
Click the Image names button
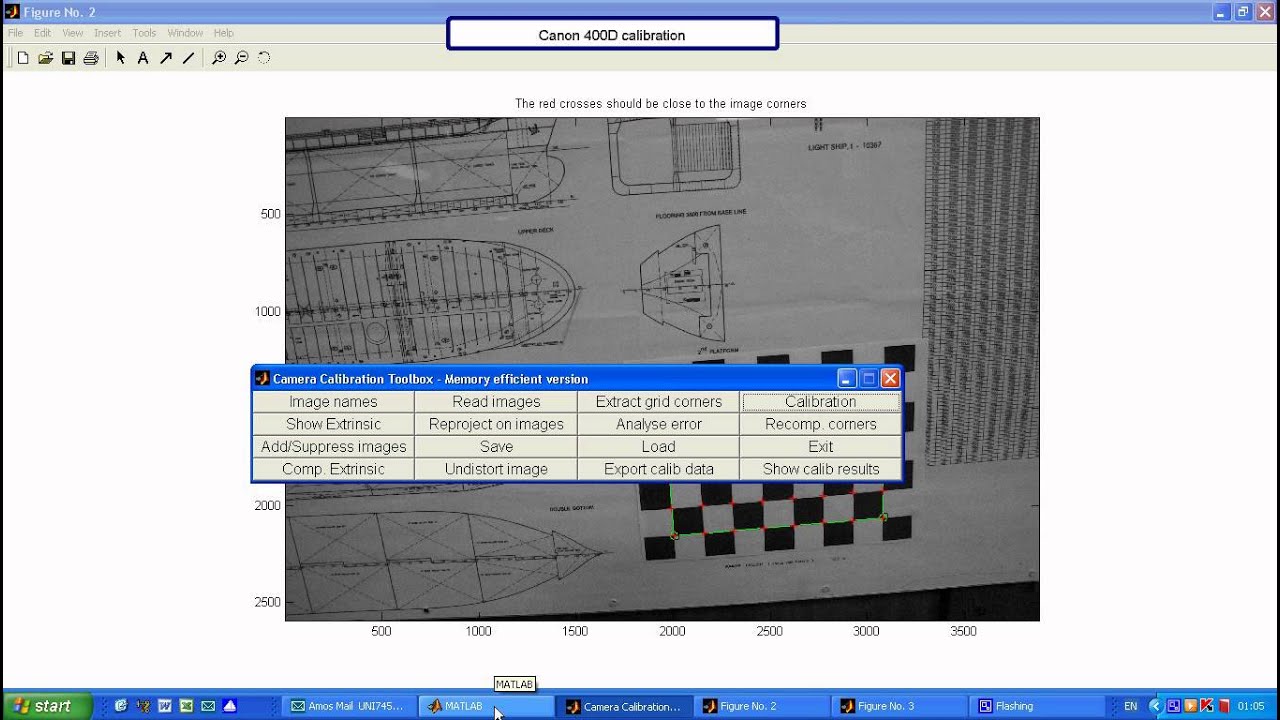point(333,402)
